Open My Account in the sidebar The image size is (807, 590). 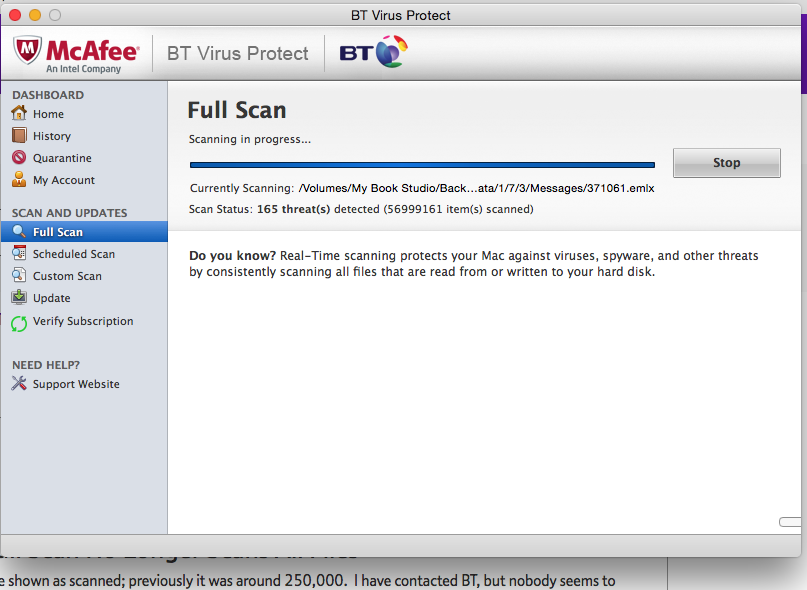pyautogui.click(x=64, y=180)
